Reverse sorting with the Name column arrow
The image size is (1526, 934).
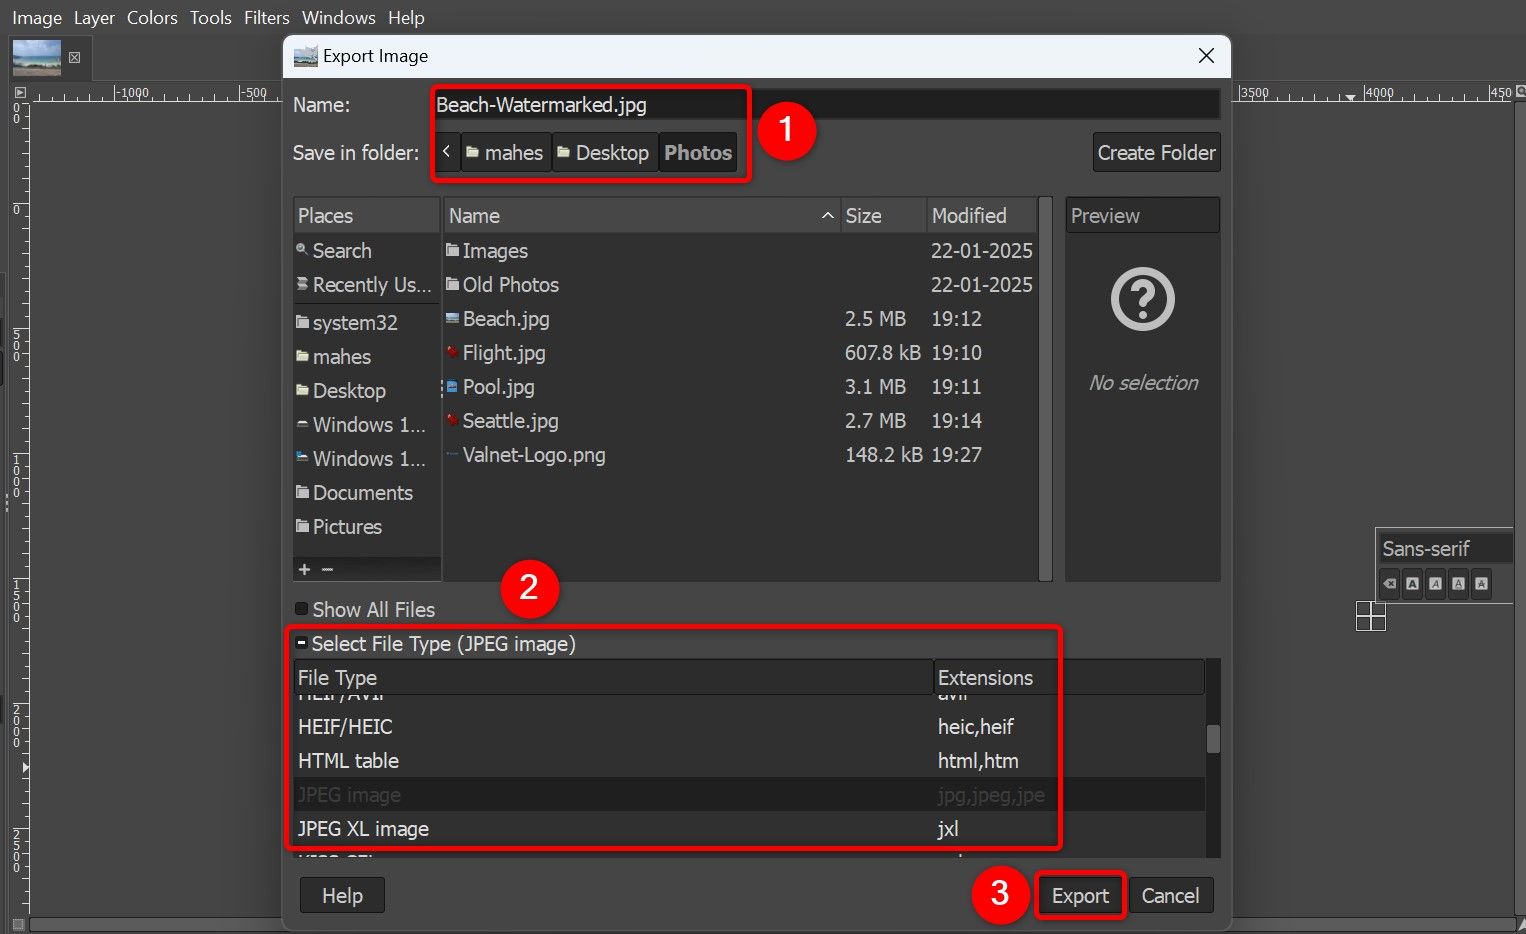point(826,215)
